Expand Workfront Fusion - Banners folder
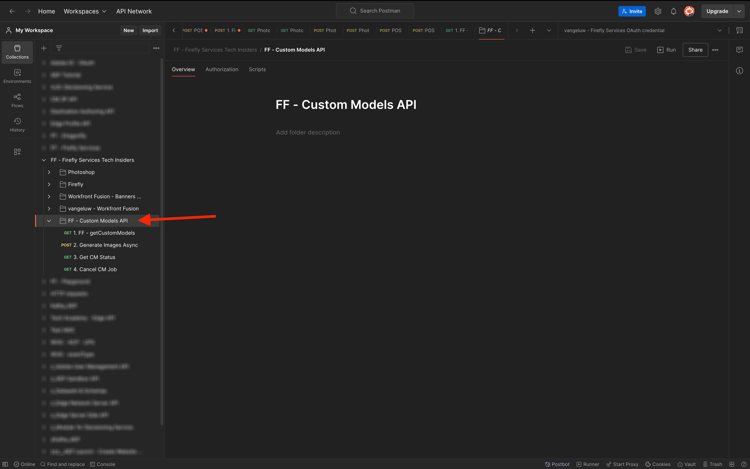This screenshot has height=469, width=750. point(49,196)
